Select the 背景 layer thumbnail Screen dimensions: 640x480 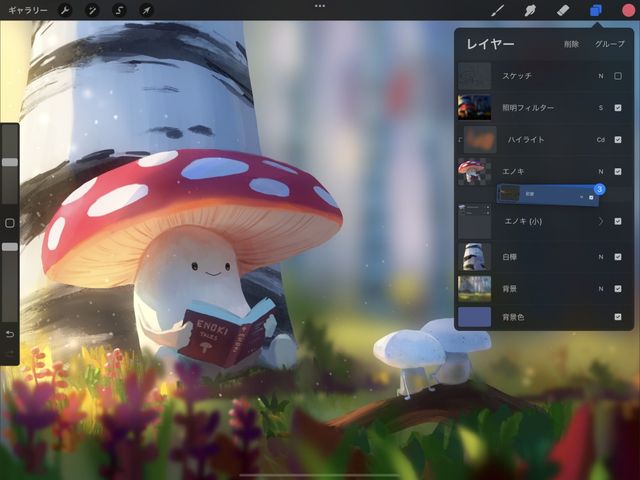[474, 289]
